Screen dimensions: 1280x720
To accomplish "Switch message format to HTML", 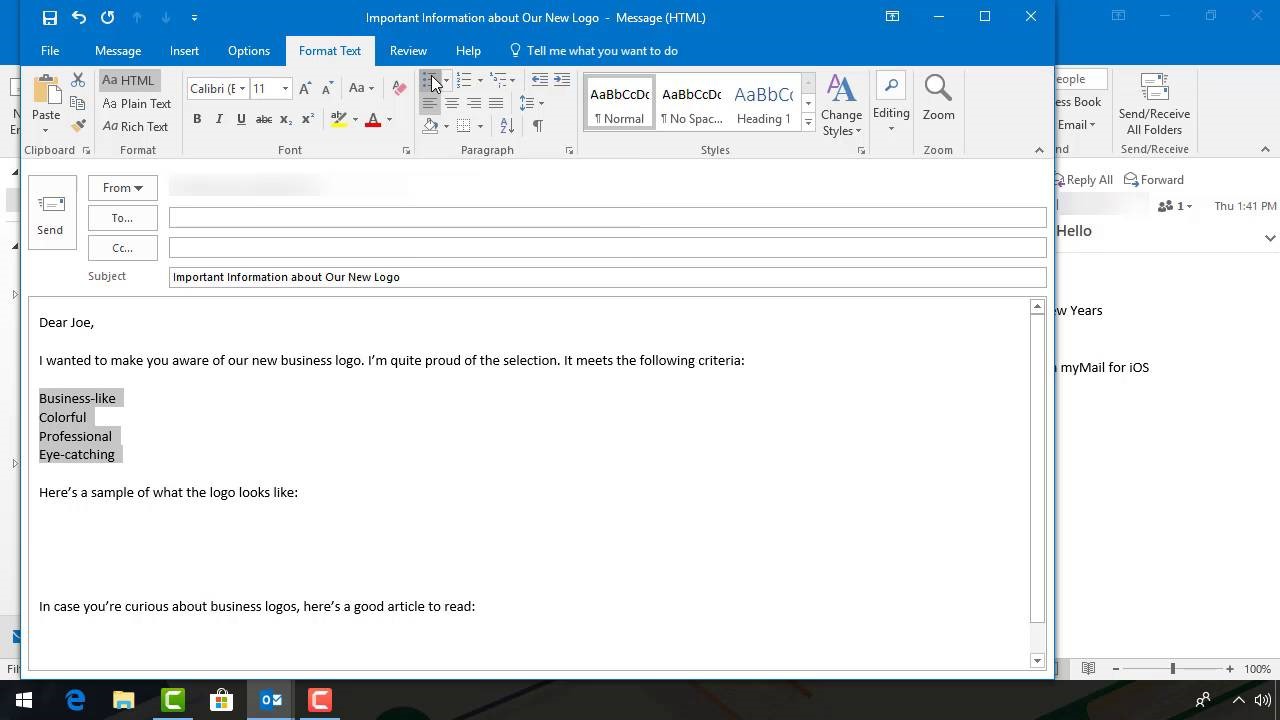I will pyautogui.click(x=128, y=80).
